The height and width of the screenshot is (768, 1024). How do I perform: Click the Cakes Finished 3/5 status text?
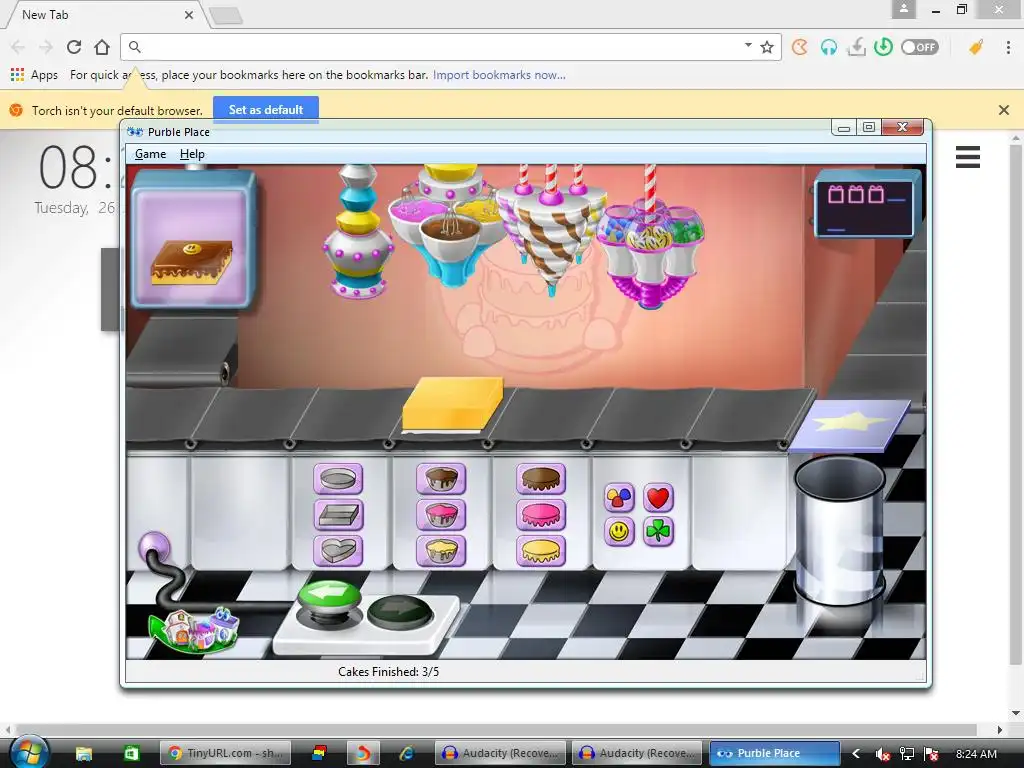point(389,671)
